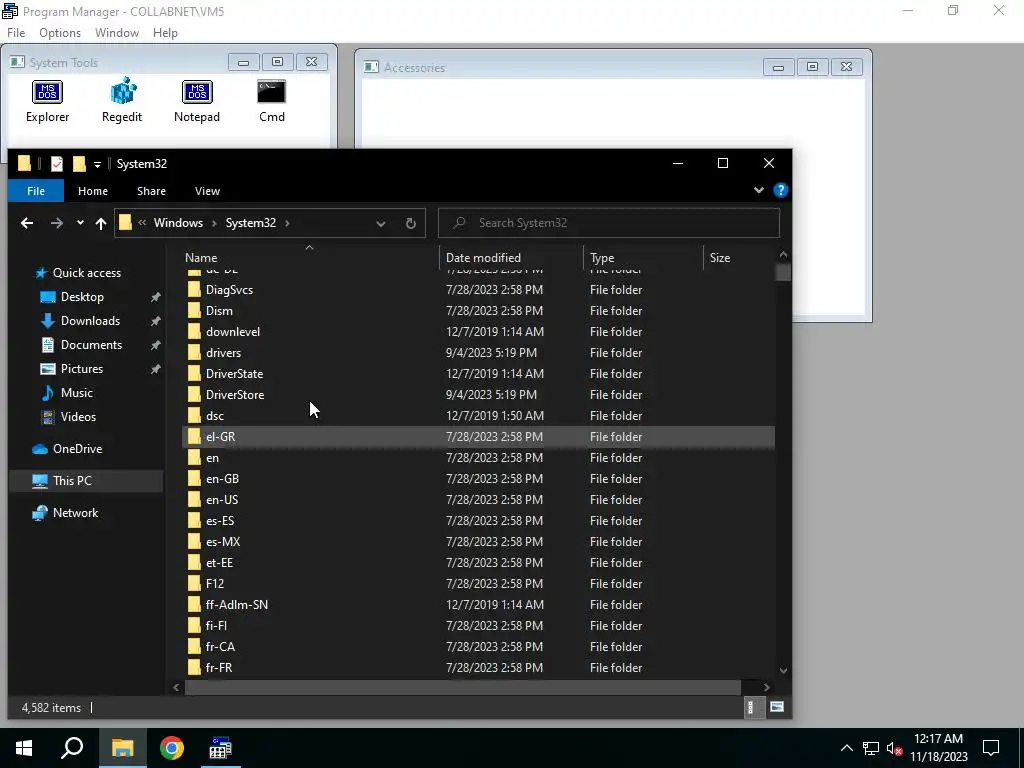Screen dimensions: 1024x768
Task: Click Program Manager taskbar icon
Action: coord(220,748)
